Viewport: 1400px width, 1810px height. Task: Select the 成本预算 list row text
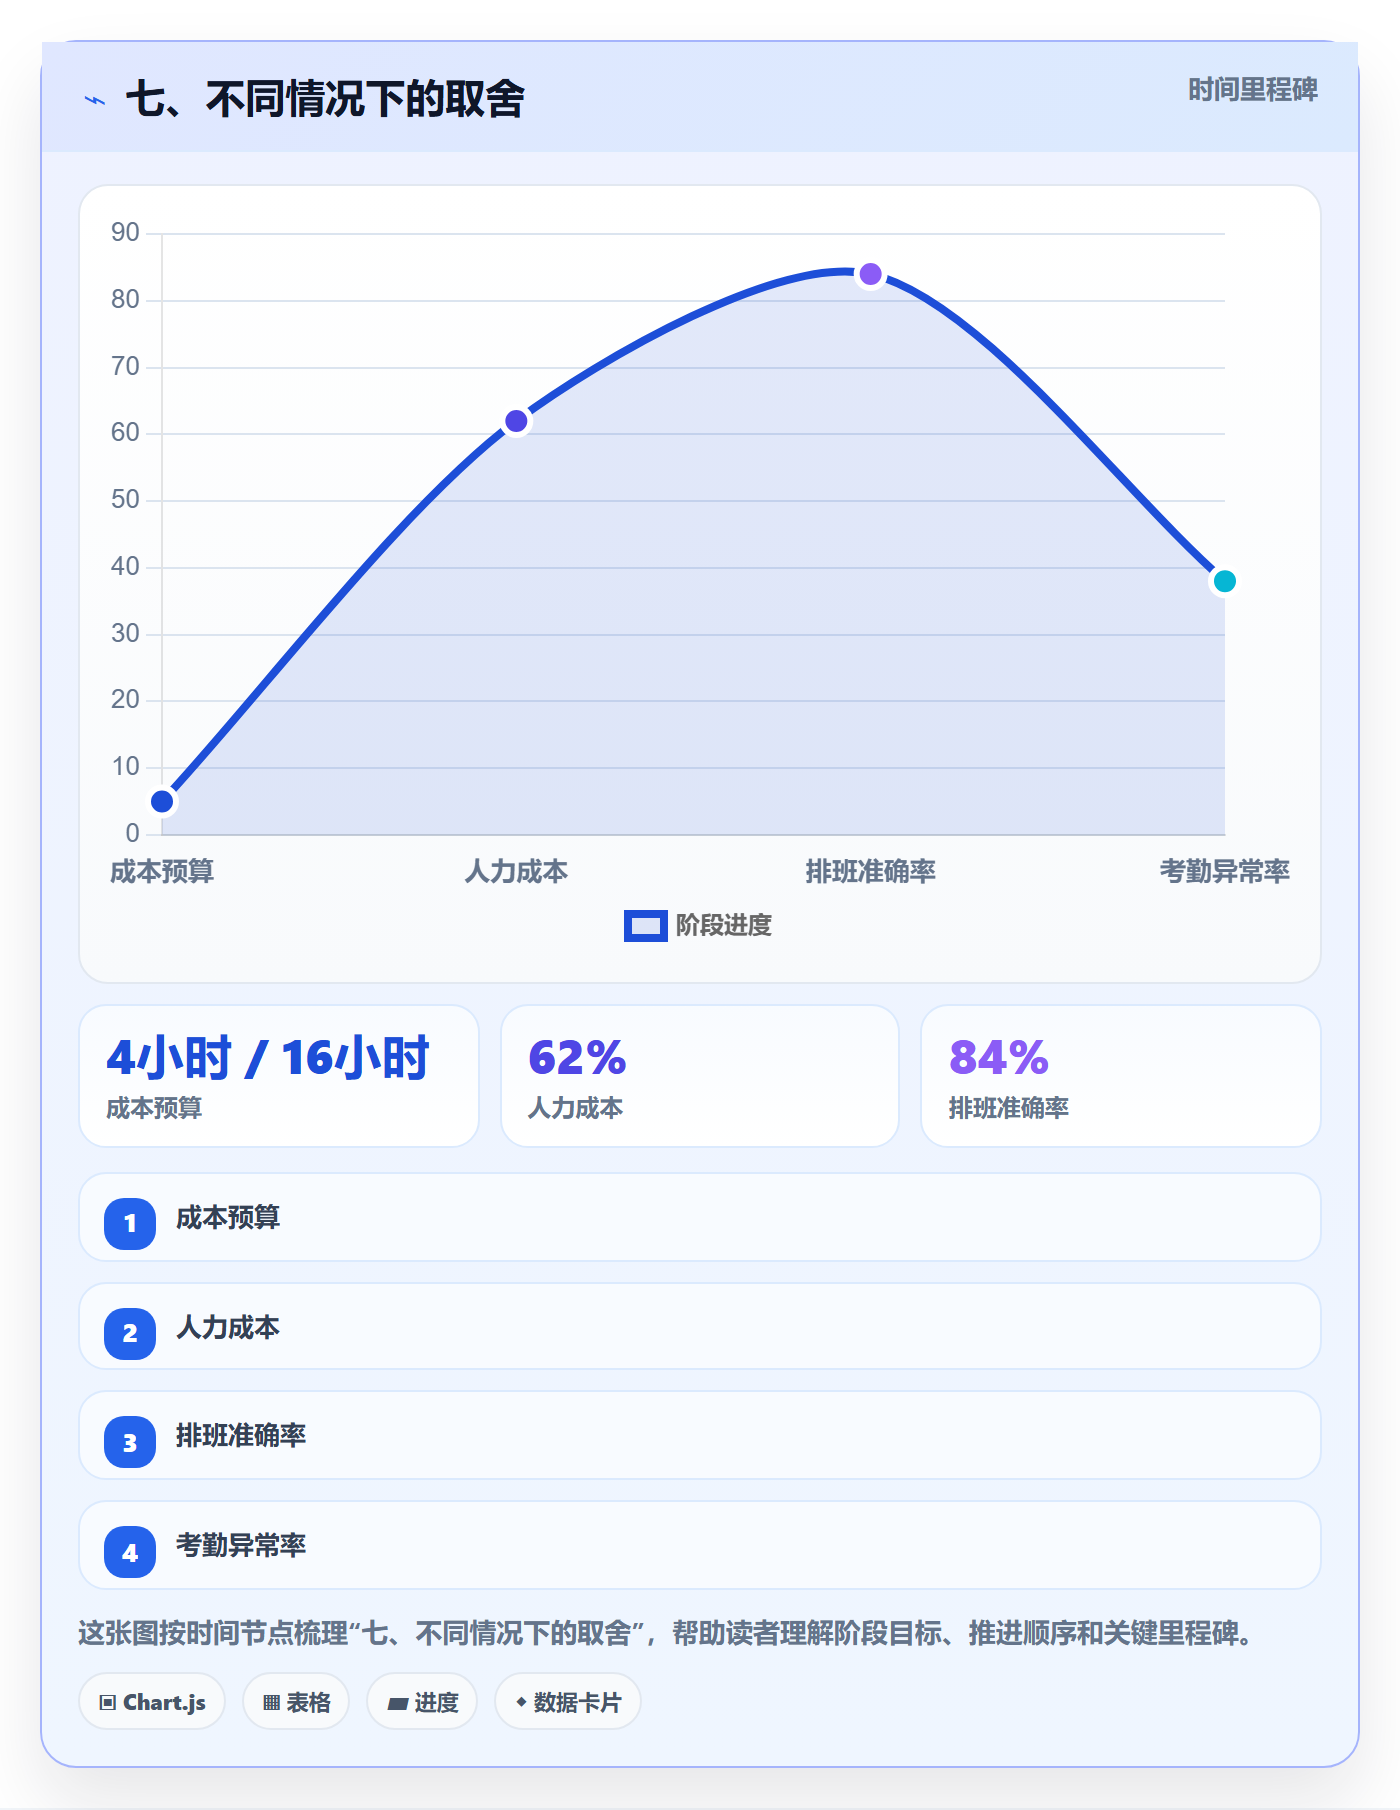coord(228,1218)
